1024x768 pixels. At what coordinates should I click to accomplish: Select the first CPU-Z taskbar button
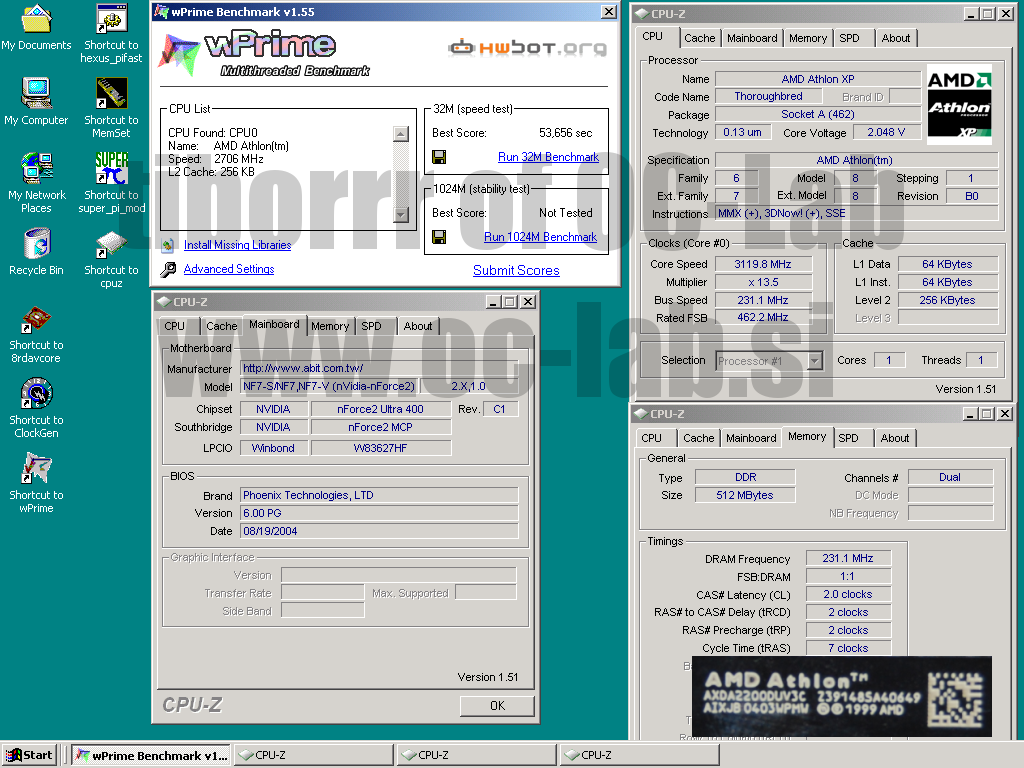(x=313, y=755)
